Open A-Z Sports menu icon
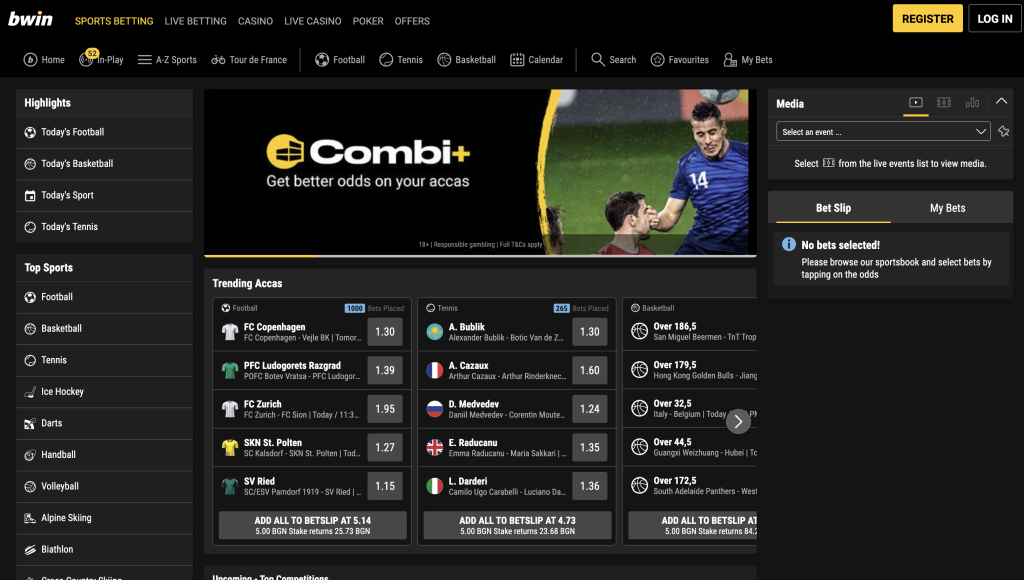Image resolution: width=1024 pixels, height=580 pixels. click(x=144, y=59)
